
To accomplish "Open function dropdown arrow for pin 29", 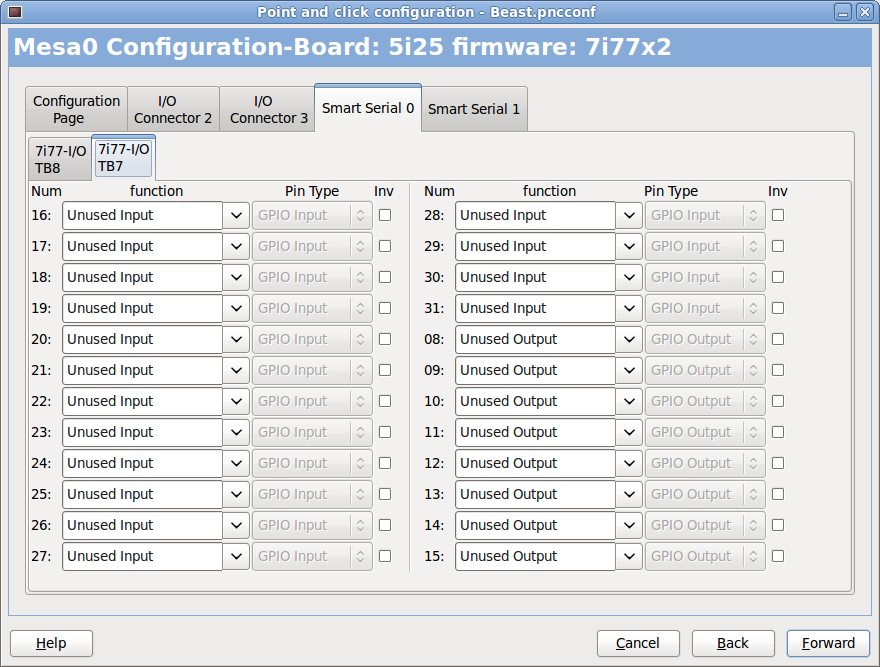I will click(629, 246).
